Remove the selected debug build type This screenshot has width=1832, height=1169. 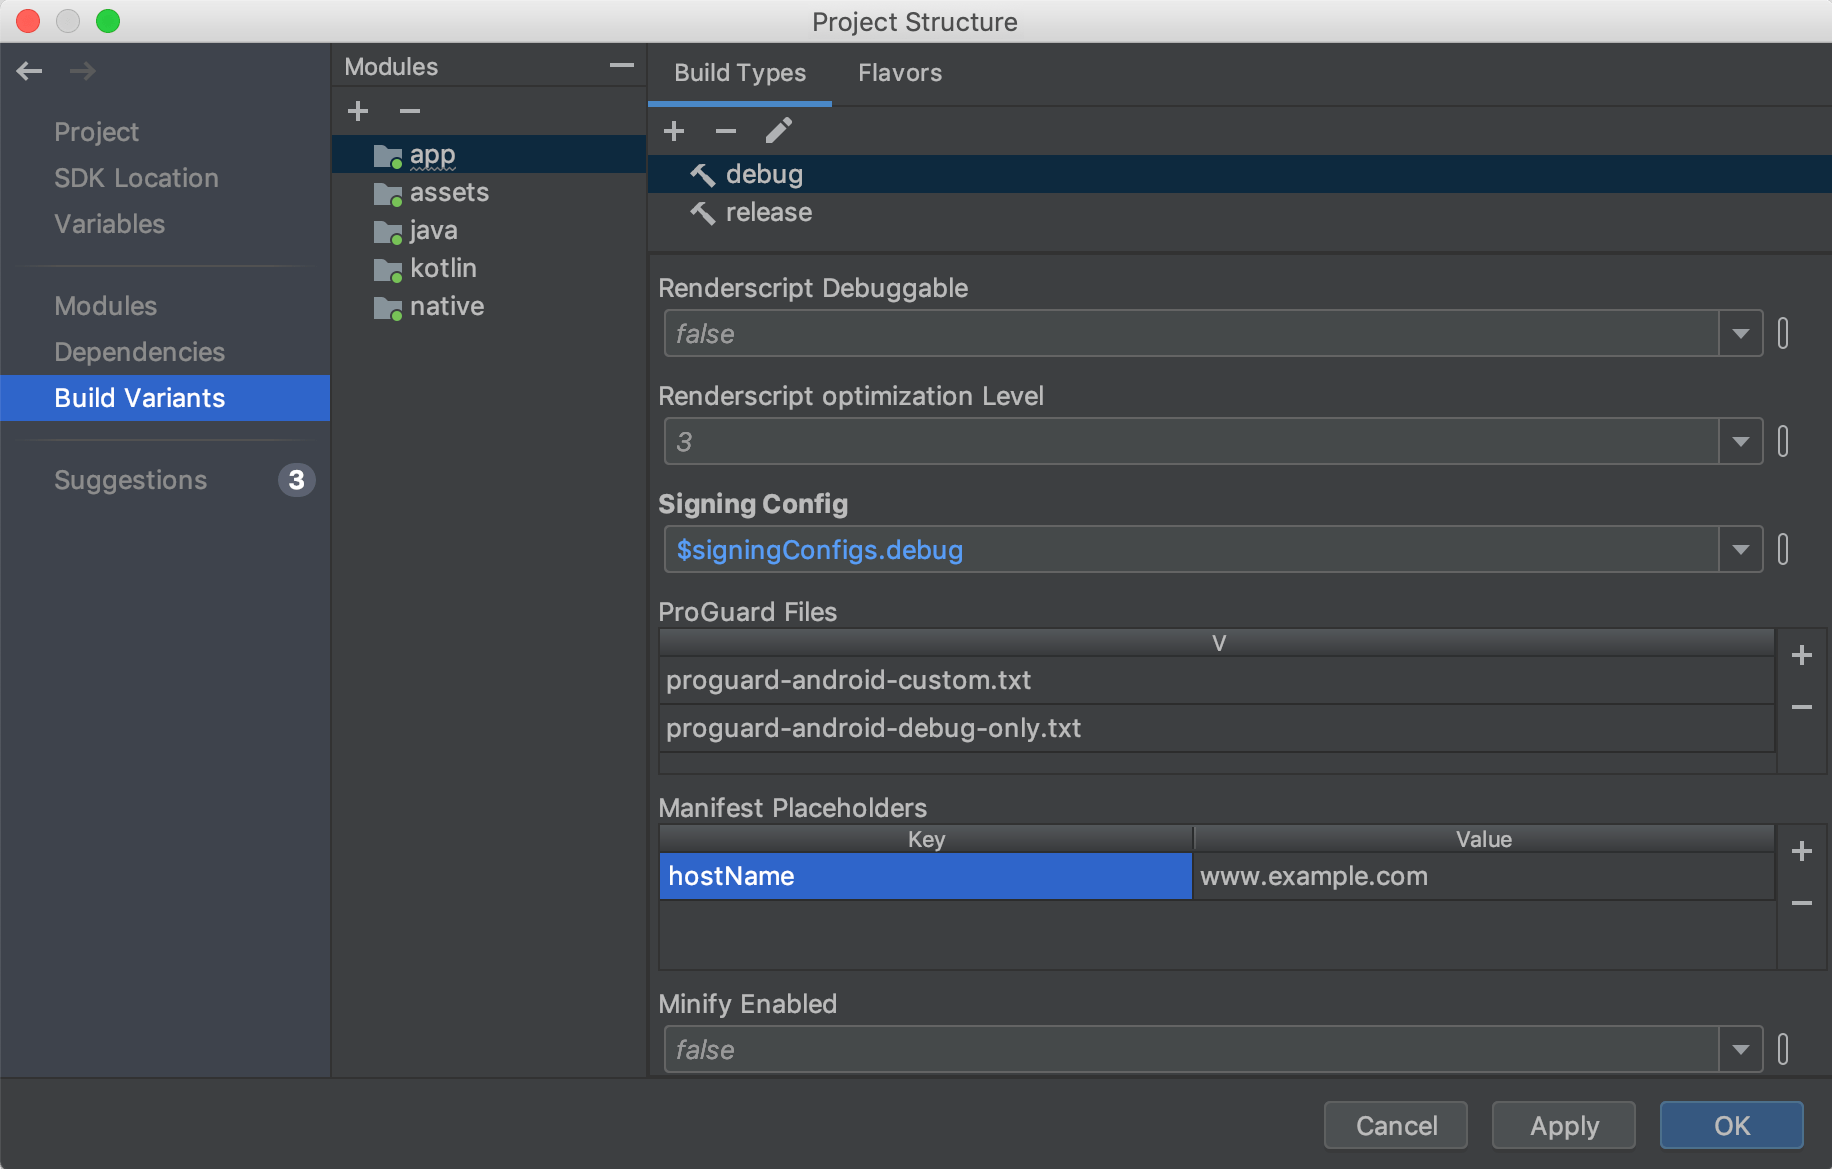725,131
